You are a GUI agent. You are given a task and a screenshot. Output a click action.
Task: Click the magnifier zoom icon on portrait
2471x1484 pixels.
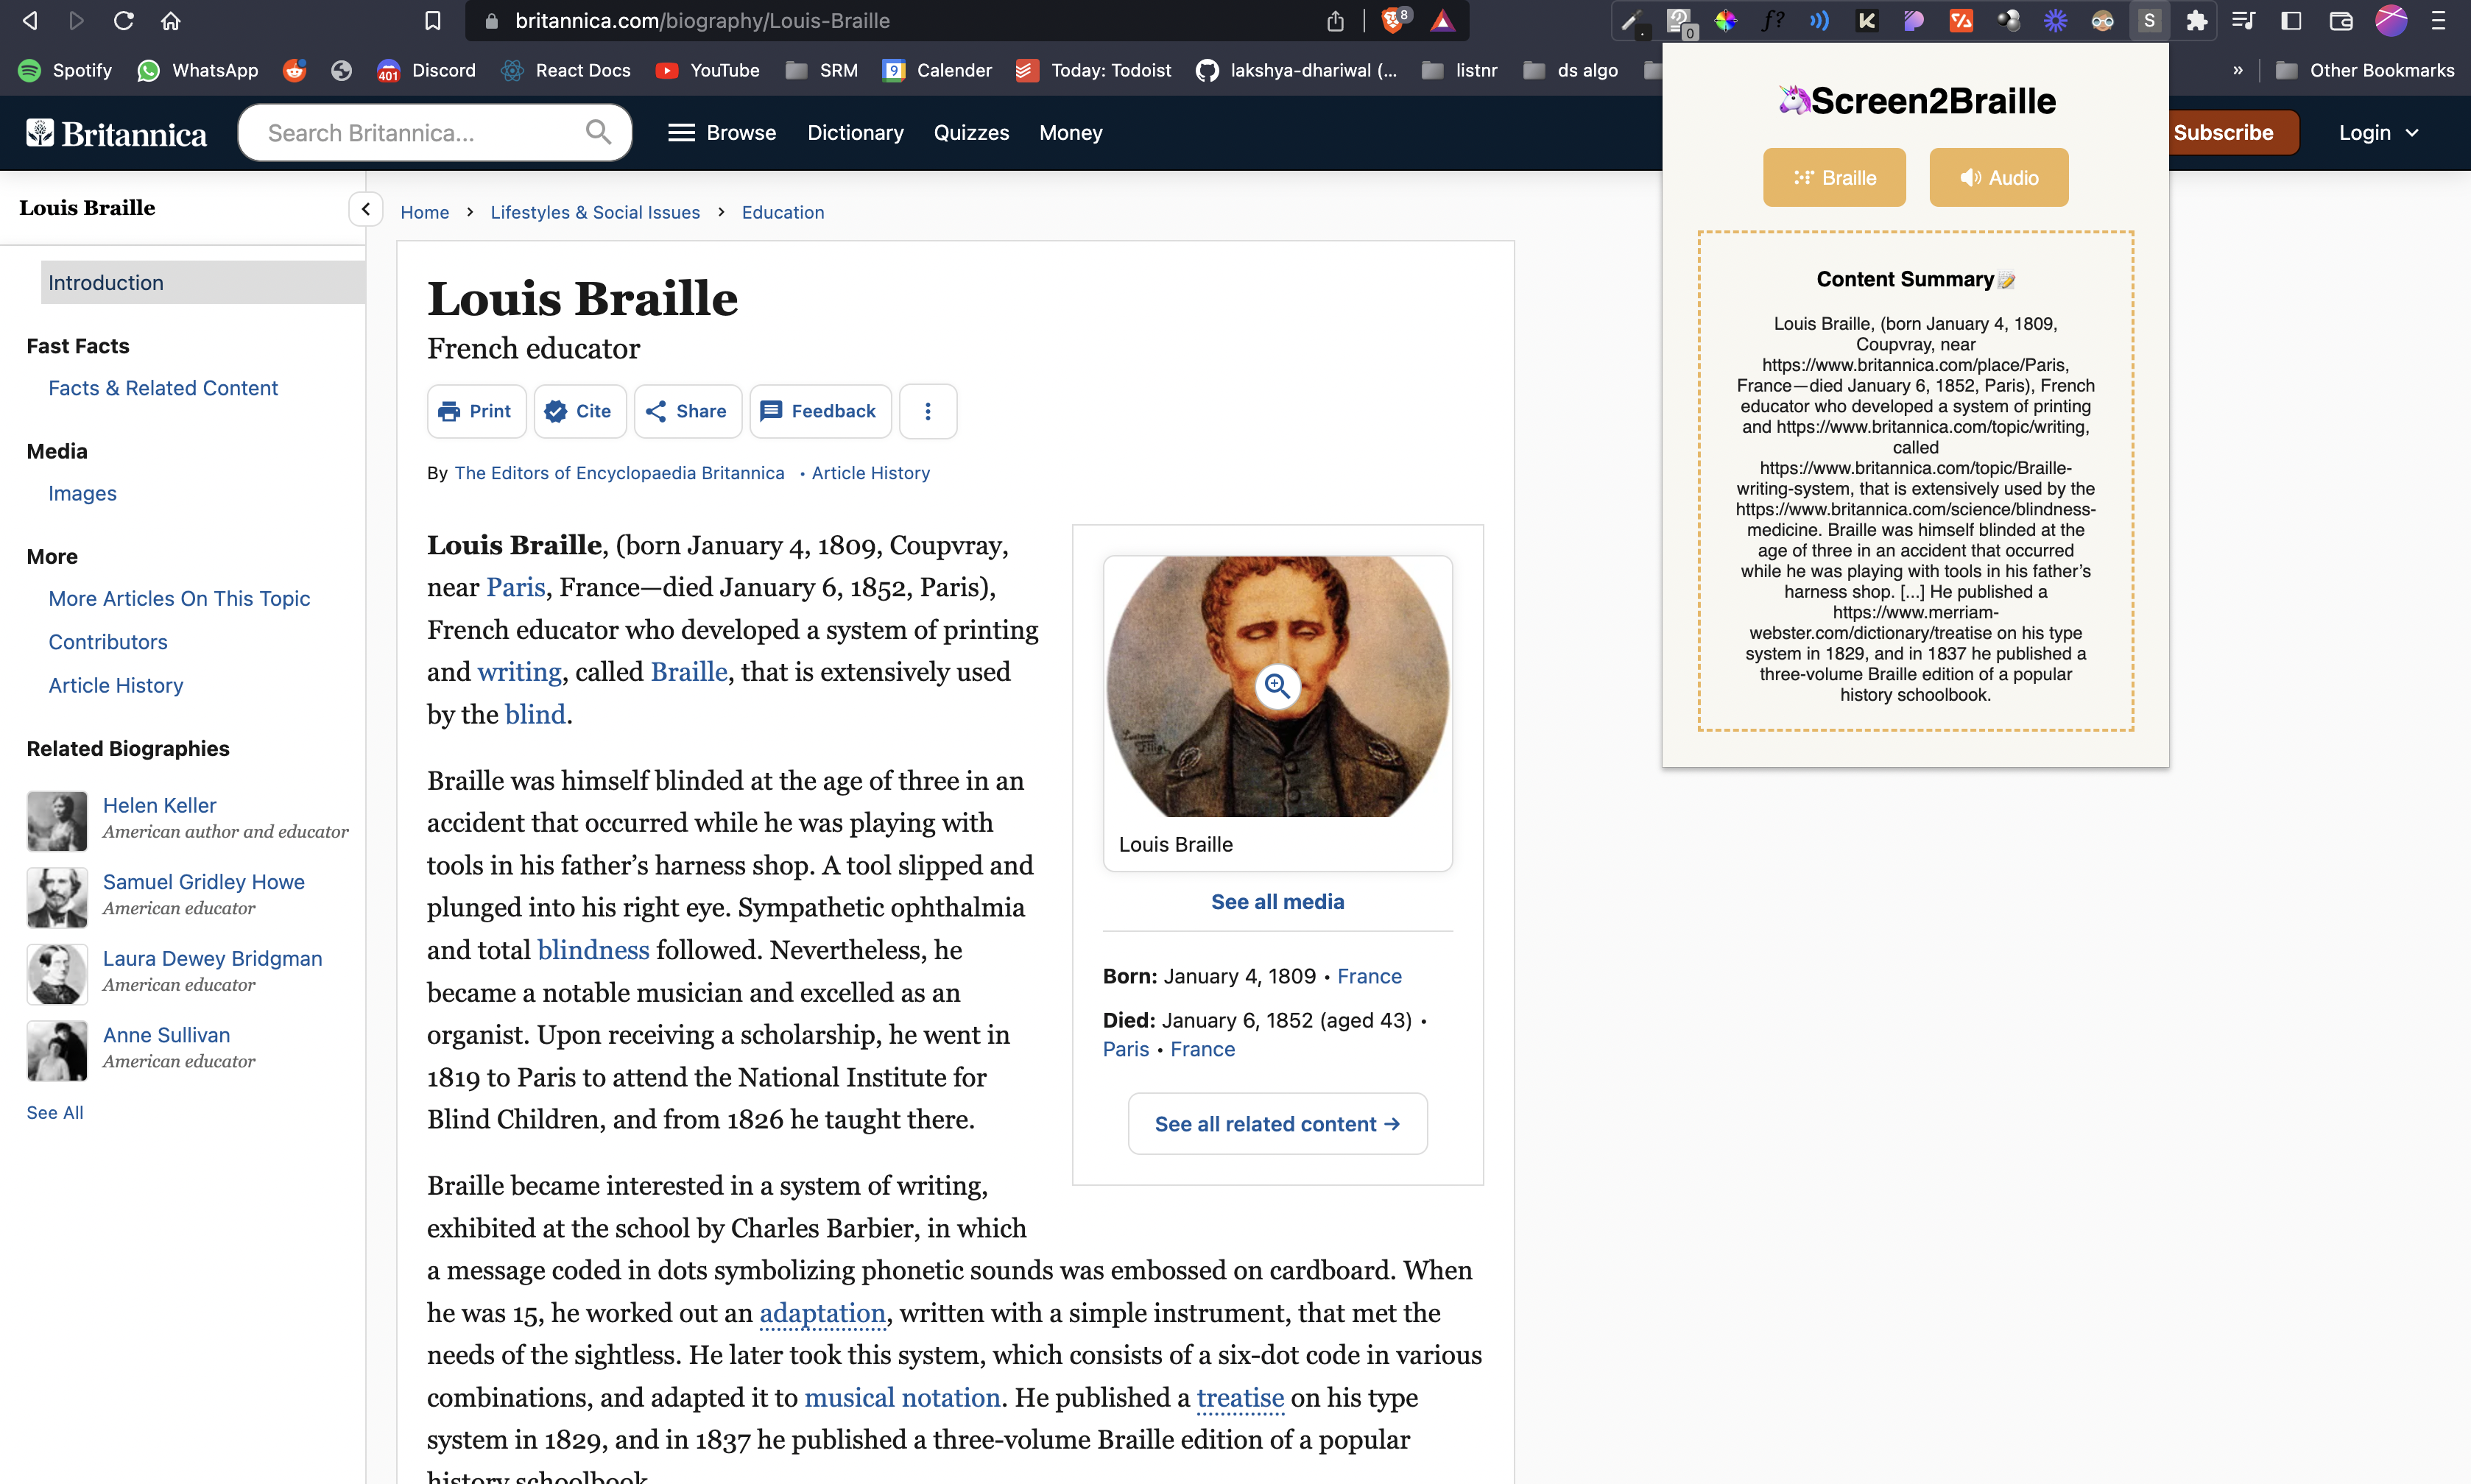tap(1277, 686)
